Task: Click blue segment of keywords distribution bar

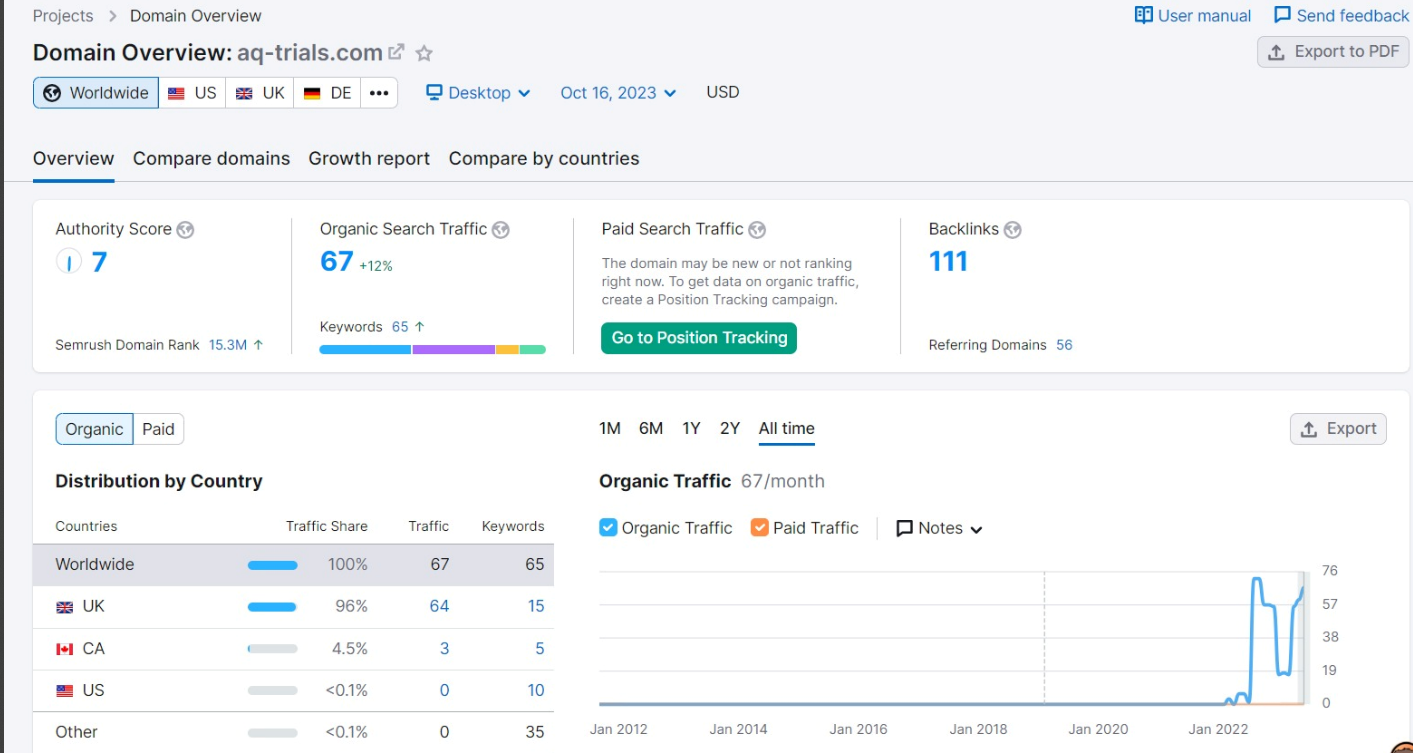Action: click(366, 350)
